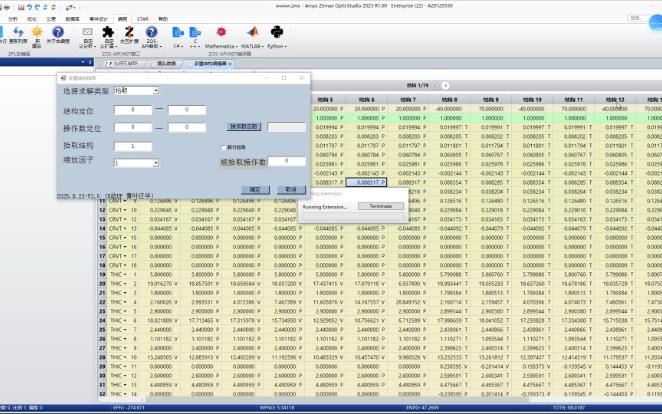Toggle the checkbox in the multi-config dialog

(223, 147)
